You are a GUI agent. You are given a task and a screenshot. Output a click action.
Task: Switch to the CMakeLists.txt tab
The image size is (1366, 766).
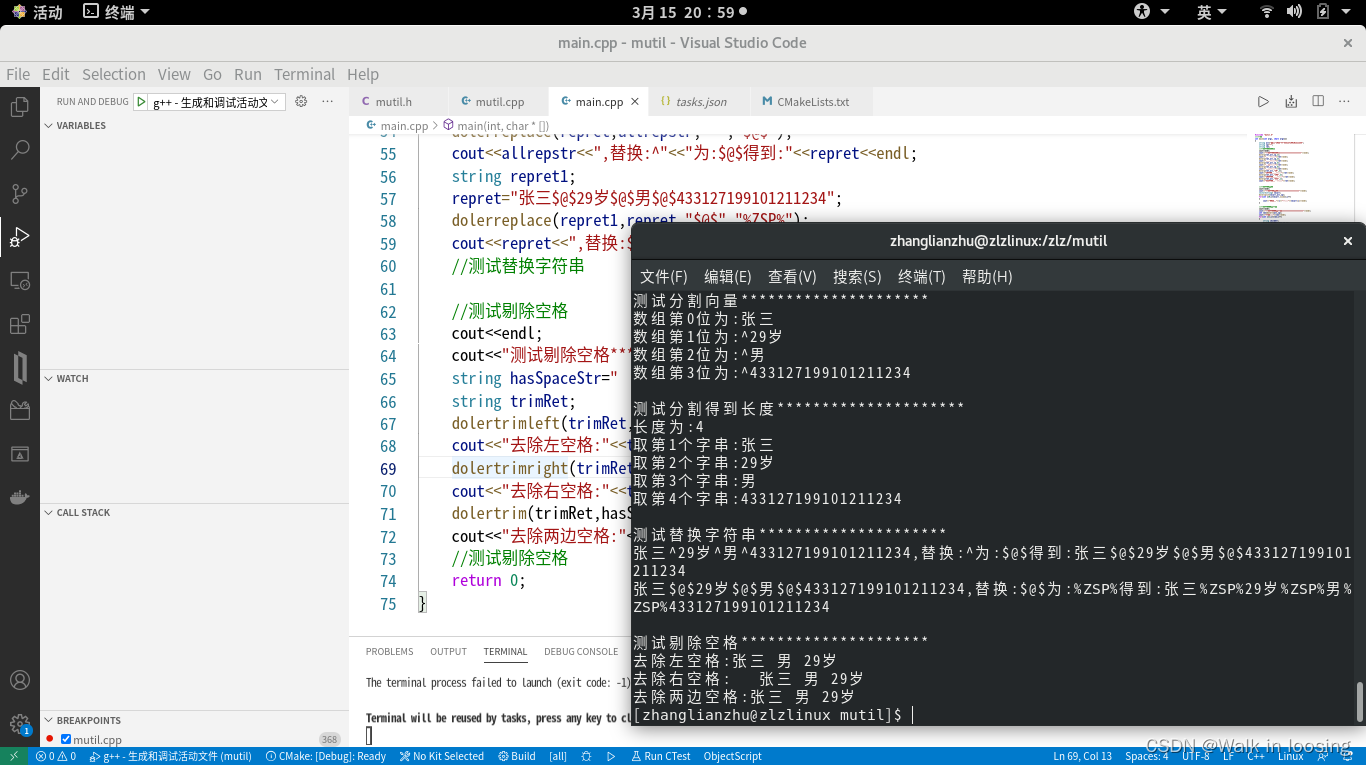coord(812,102)
